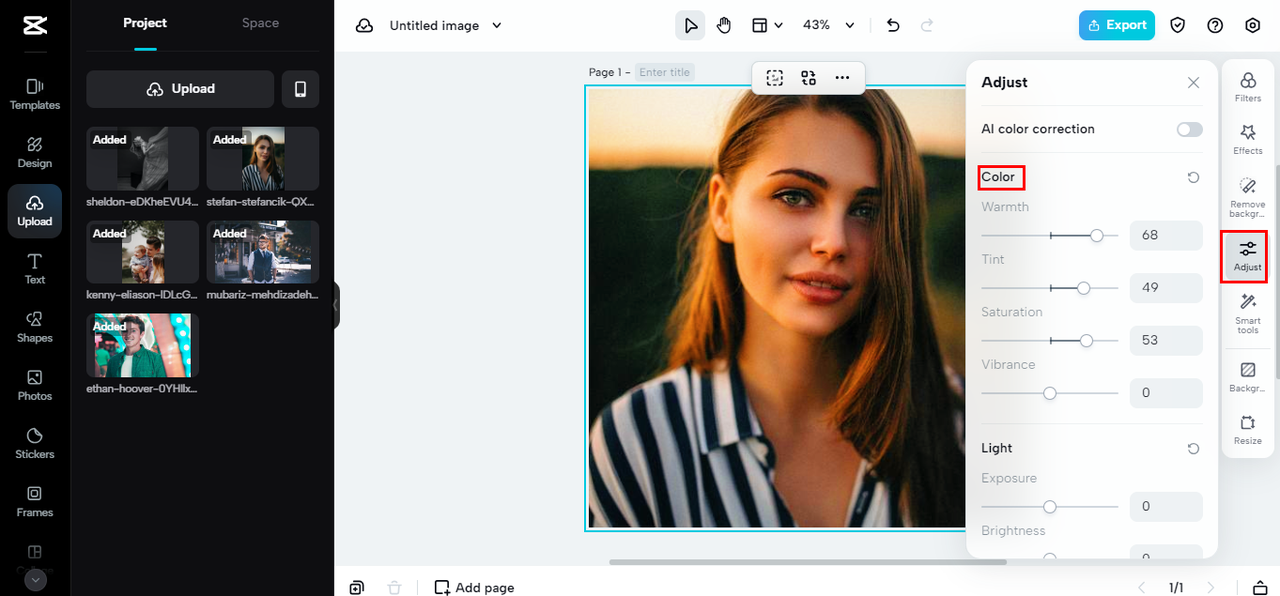
Task: Reset the Color section adjustments
Action: tap(1193, 177)
